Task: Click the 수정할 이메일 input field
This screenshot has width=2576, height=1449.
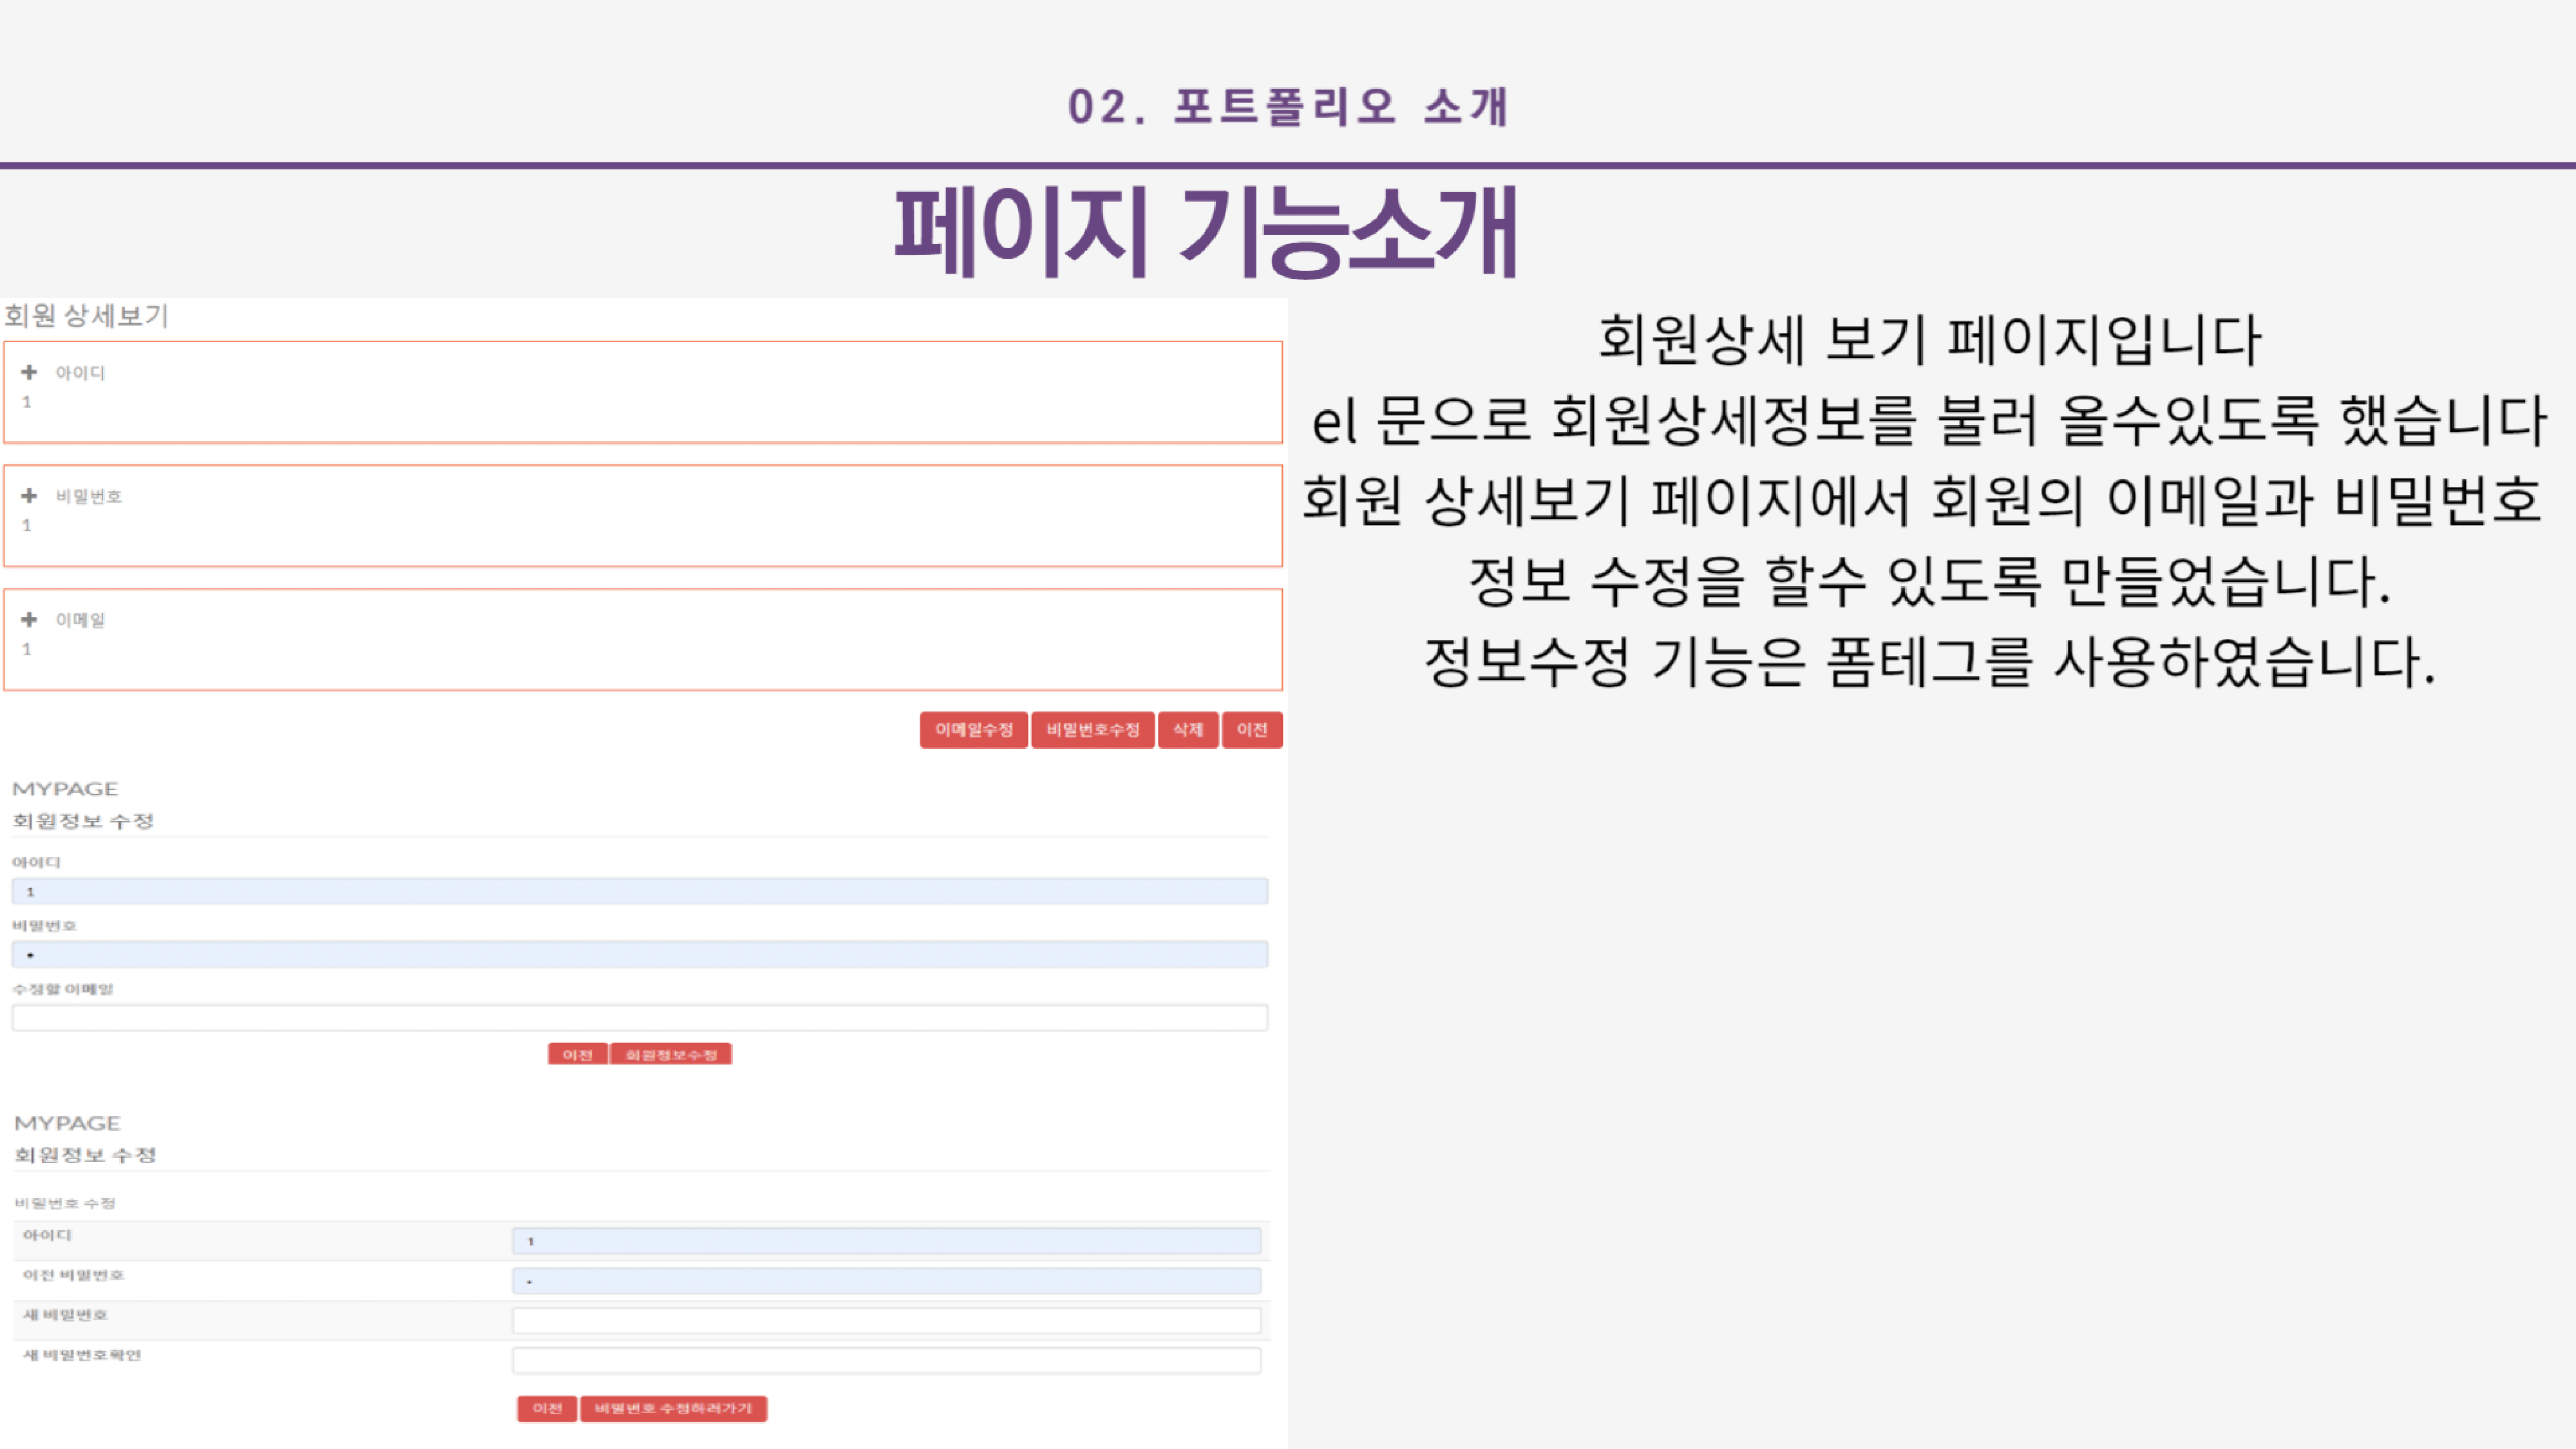Action: tap(640, 1018)
